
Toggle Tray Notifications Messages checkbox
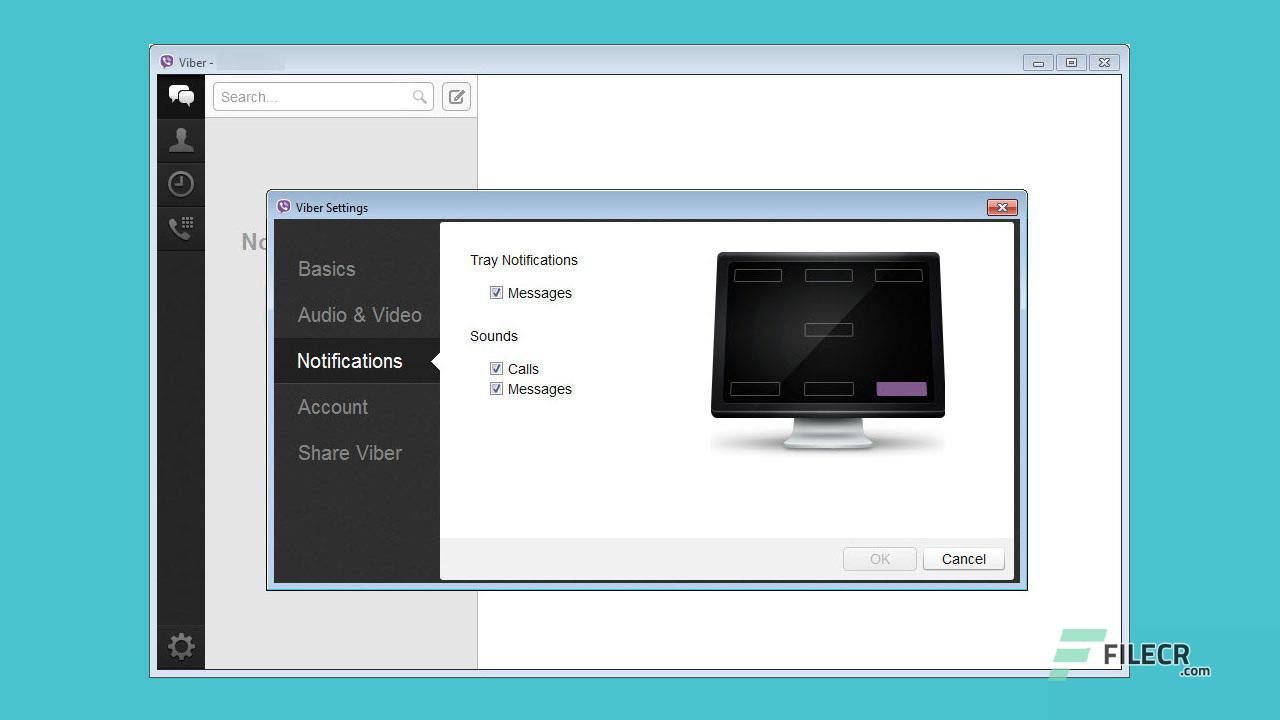pyautogui.click(x=496, y=293)
